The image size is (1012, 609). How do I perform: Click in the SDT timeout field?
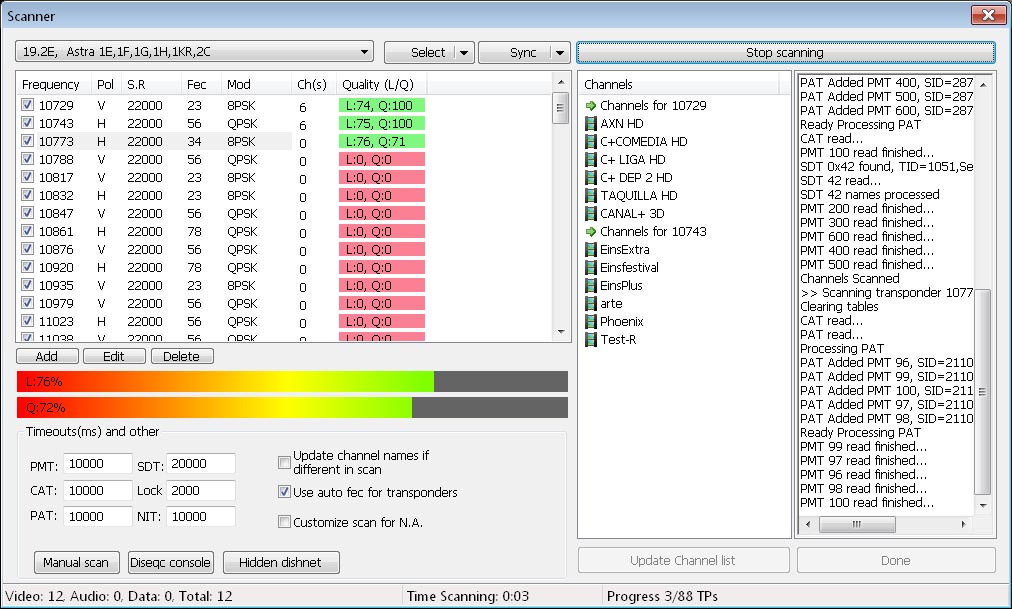pyautogui.click(x=201, y=464)
